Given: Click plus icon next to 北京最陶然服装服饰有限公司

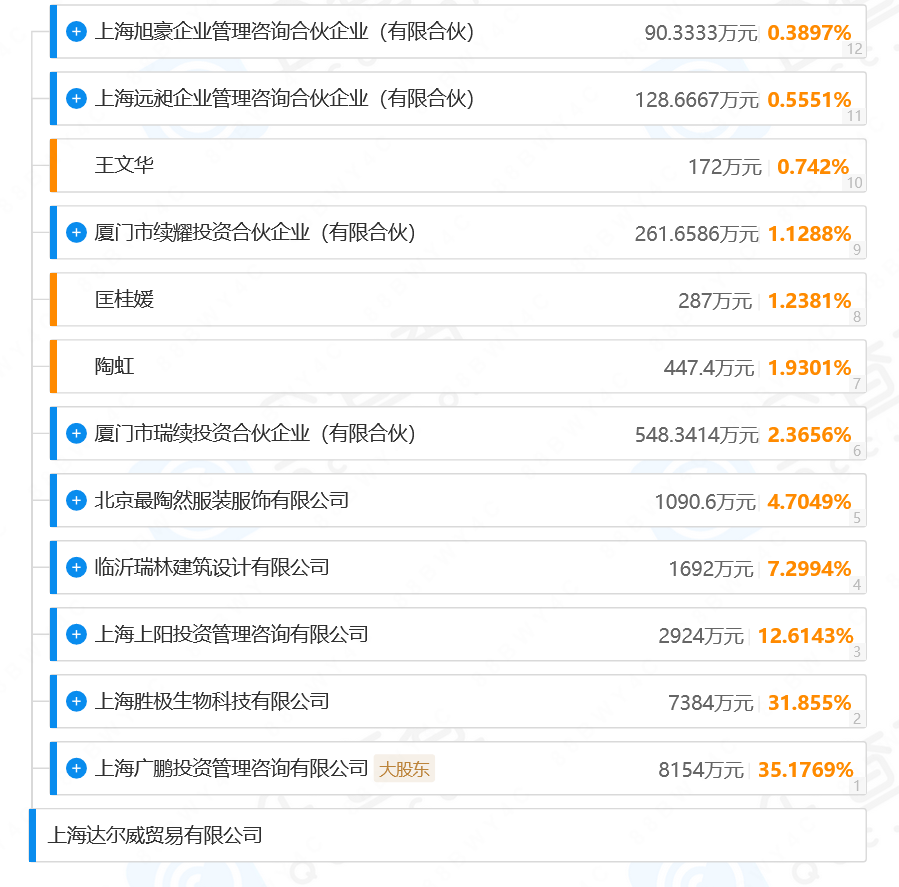Looking at the screenshot, I should point(76,500).
